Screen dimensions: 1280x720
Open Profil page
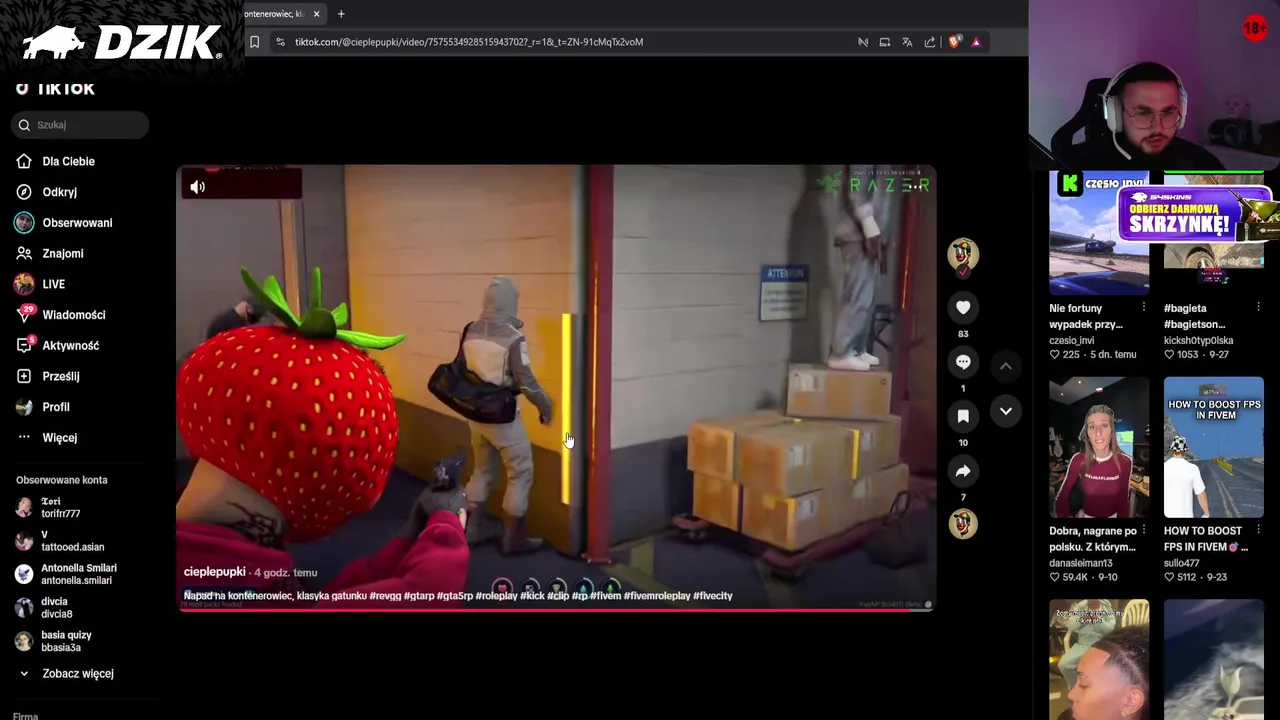pos(55,407)
